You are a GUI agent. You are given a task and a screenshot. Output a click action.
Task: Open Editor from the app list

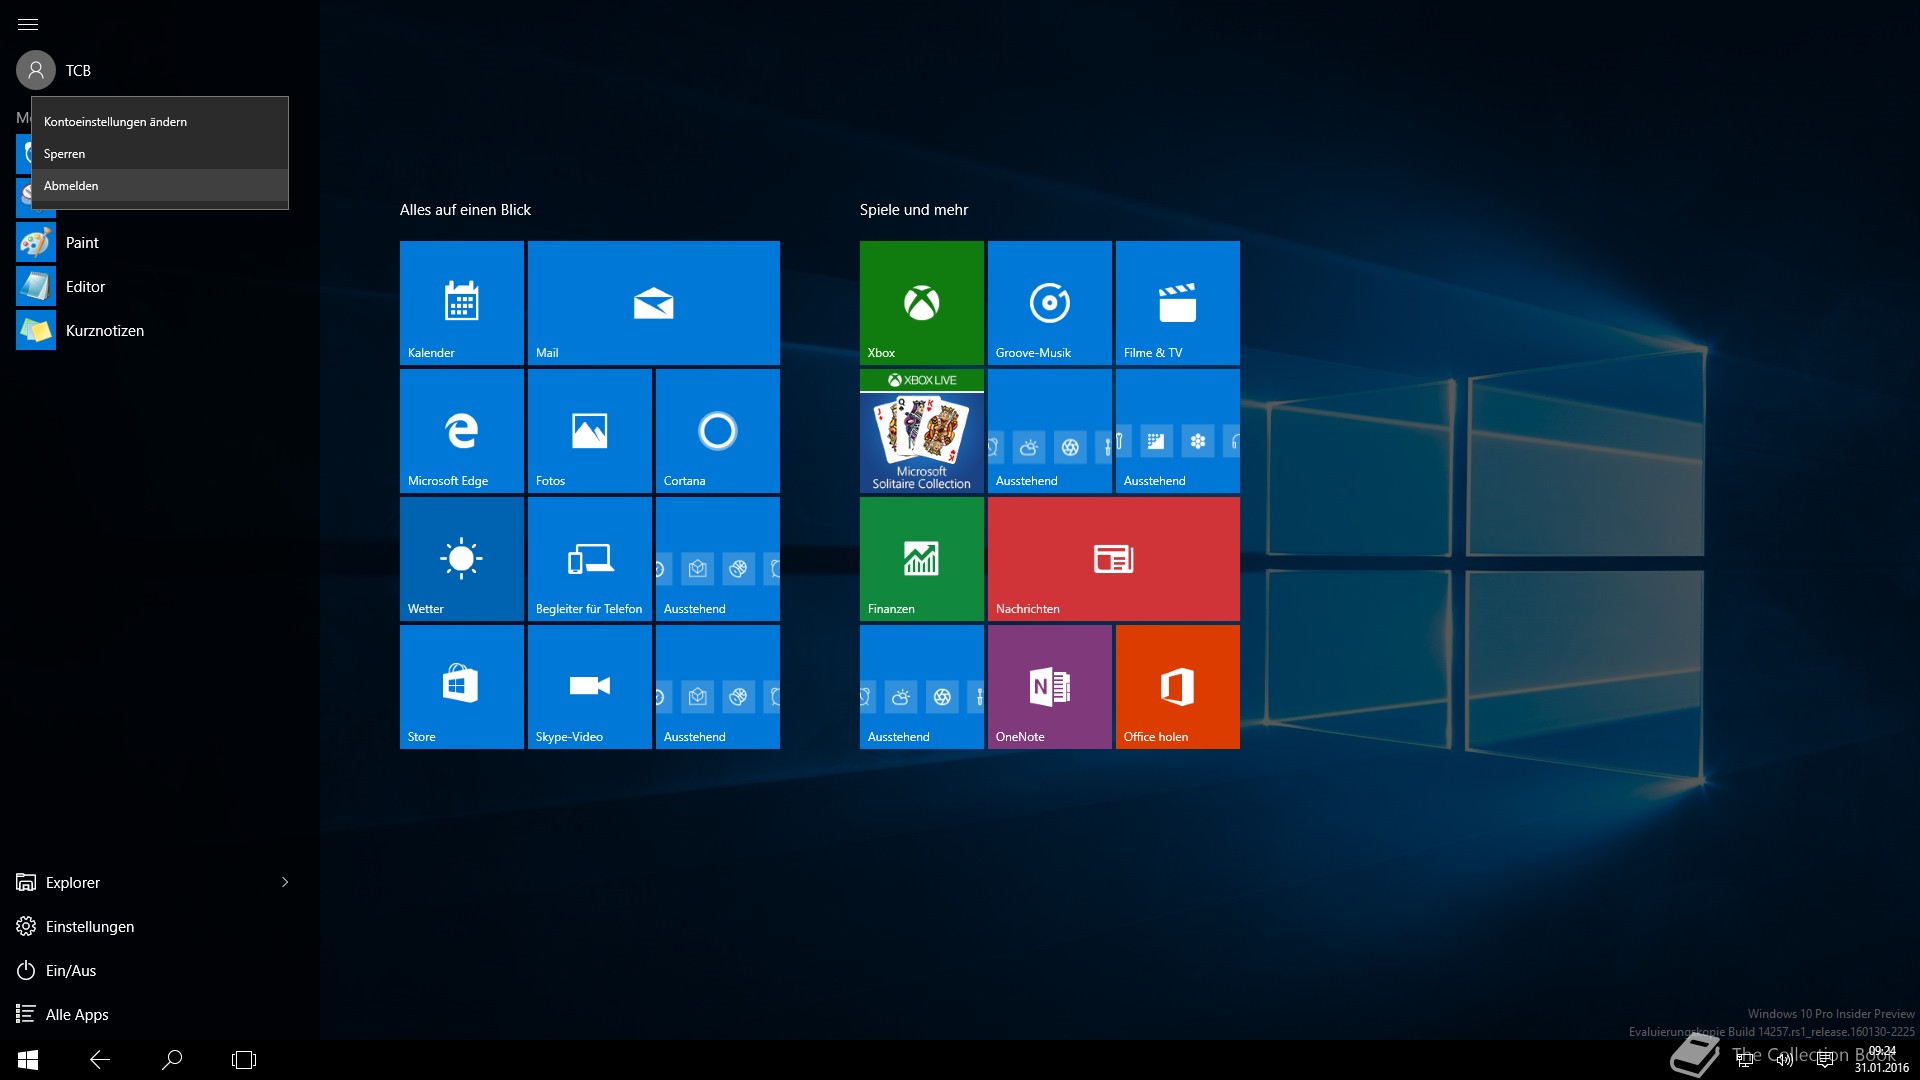(x=160, y=287)
